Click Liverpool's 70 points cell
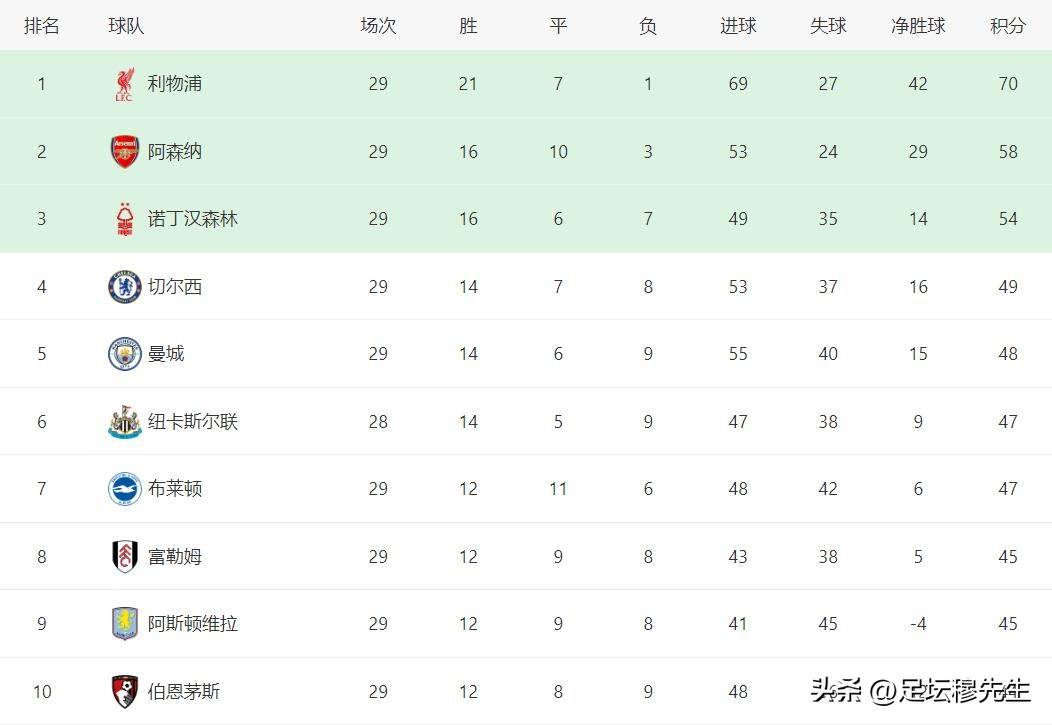Screen dimensions: 1052x725 (x=1007, y=84)
